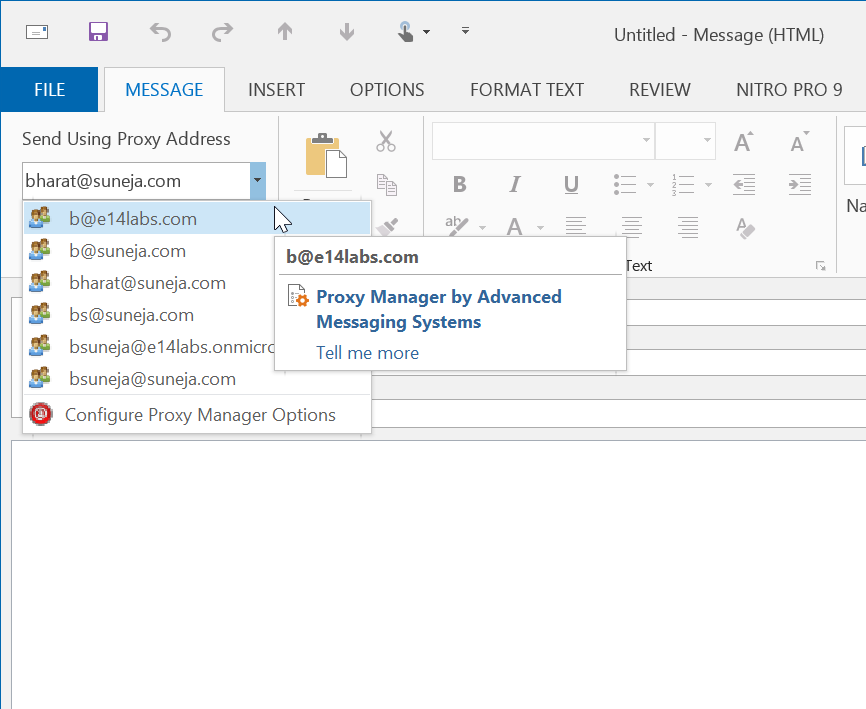This screenshot has width=866, height=709.
Task: Switch to the MESSAGE tab
Action: (164, 89)
